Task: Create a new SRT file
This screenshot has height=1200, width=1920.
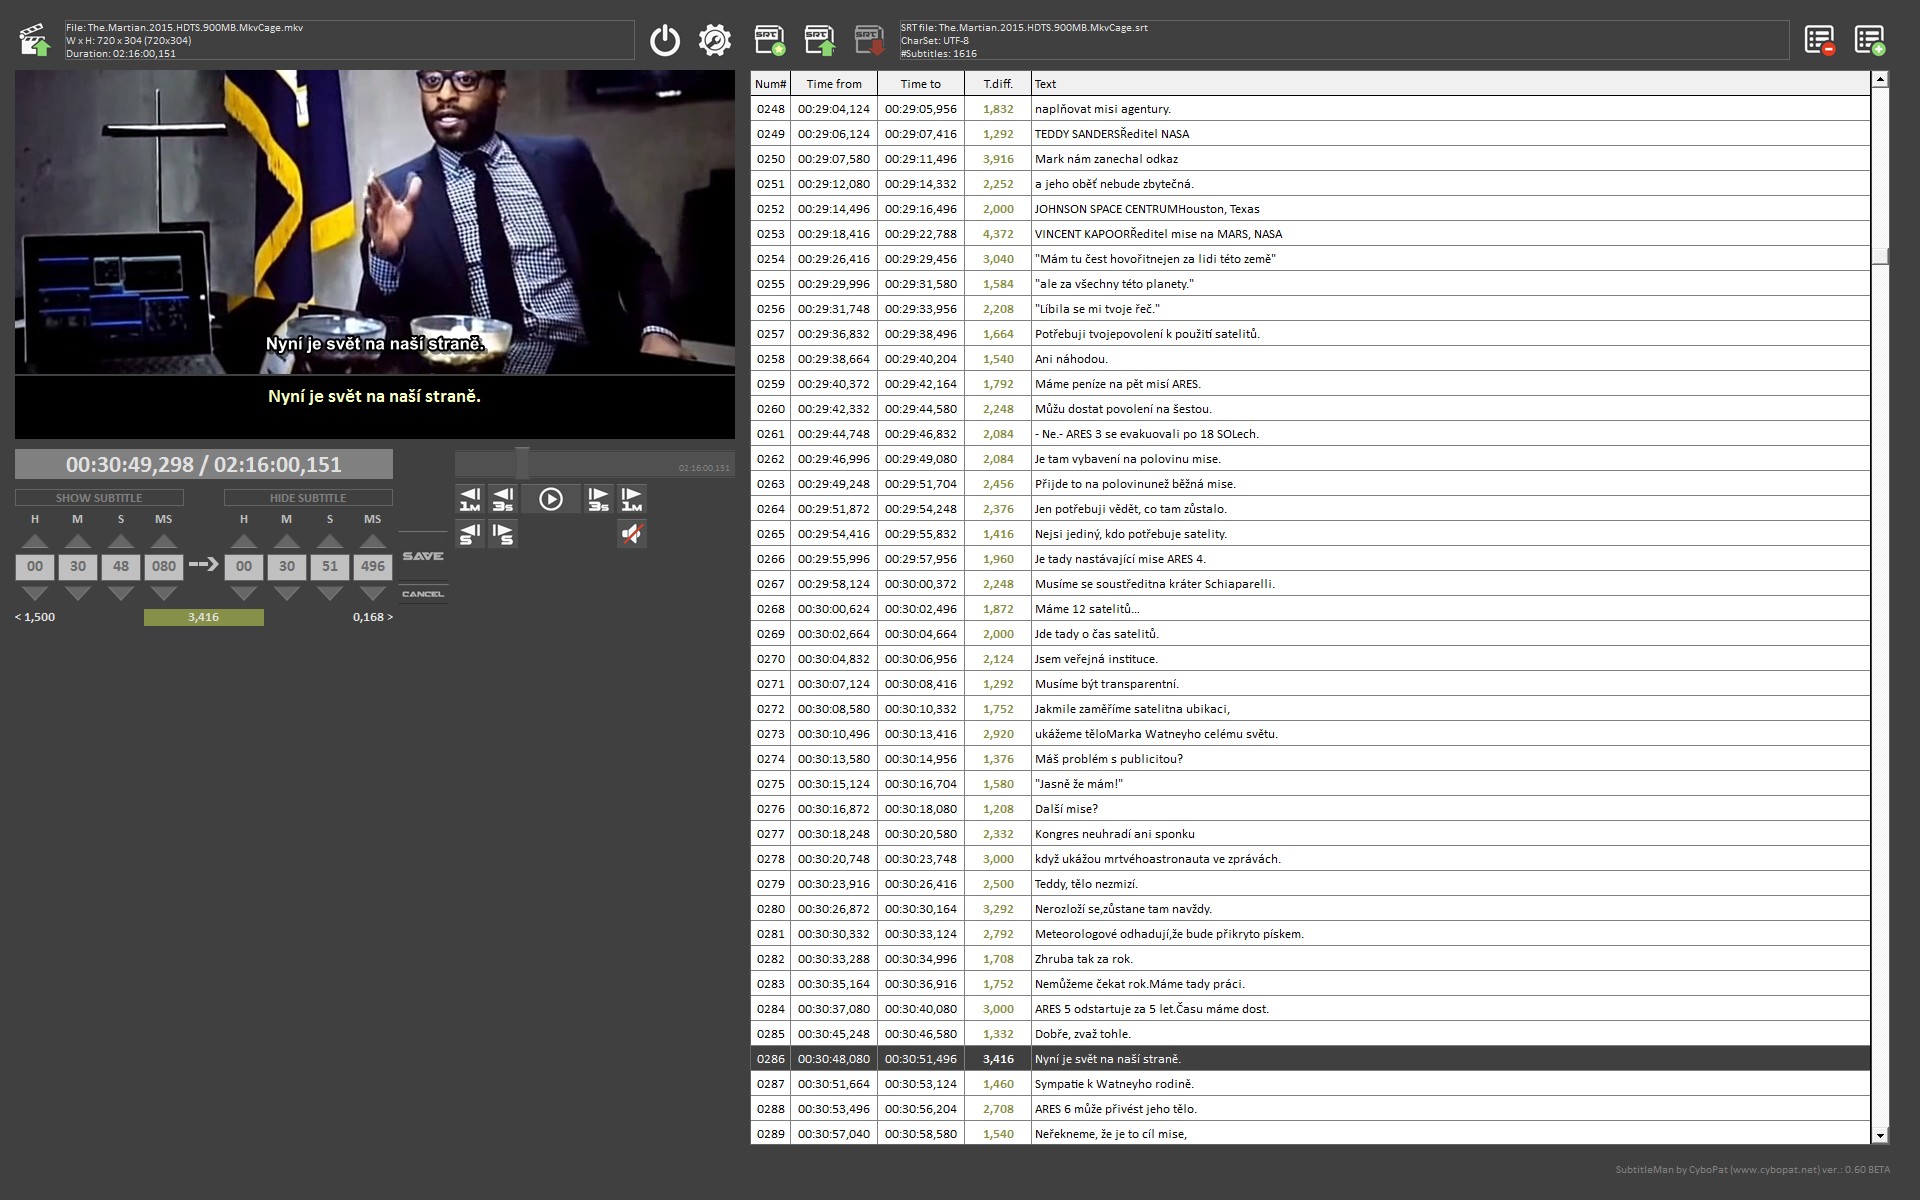Action: coord(769,40)
